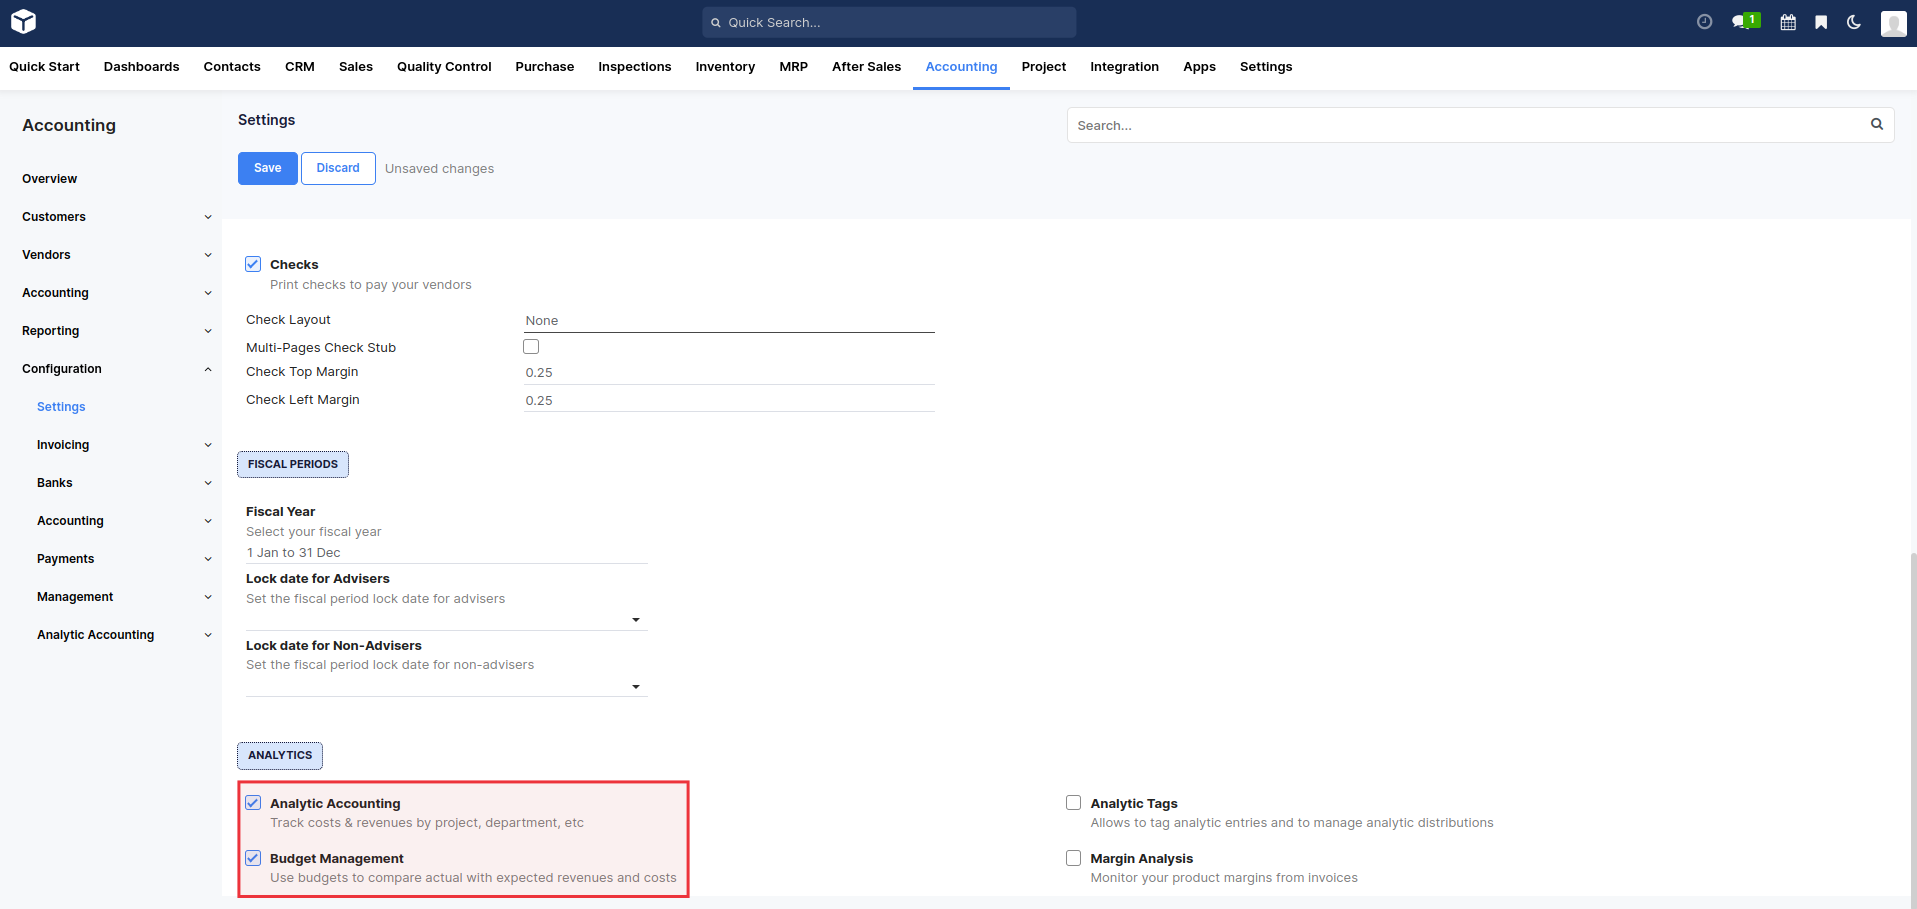The height and width of the screenshot is (909, 1917).
Task: Enable the Analytic Tags checkbox
Action: [1073, 803]
